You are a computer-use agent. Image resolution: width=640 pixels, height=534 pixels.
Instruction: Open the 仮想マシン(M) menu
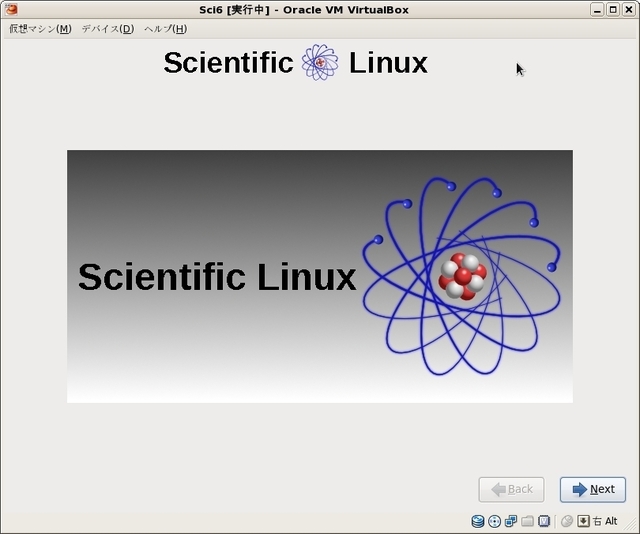[40, 29]
